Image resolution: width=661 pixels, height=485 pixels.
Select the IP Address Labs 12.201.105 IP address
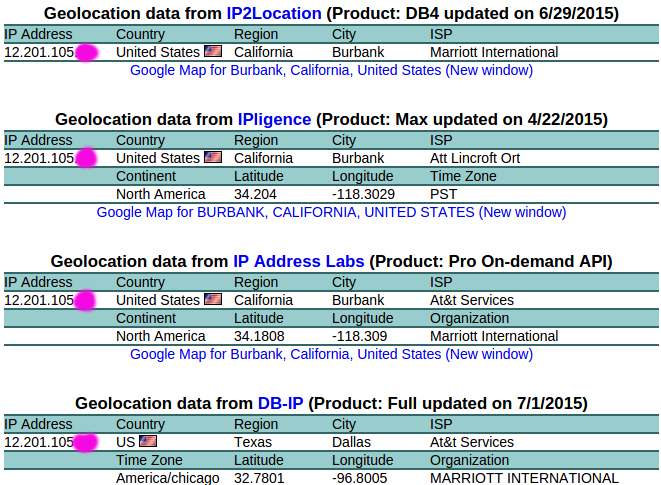40,300
